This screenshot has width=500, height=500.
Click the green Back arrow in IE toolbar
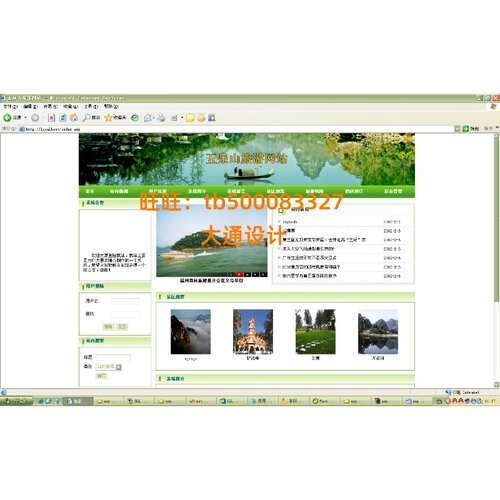7,118
